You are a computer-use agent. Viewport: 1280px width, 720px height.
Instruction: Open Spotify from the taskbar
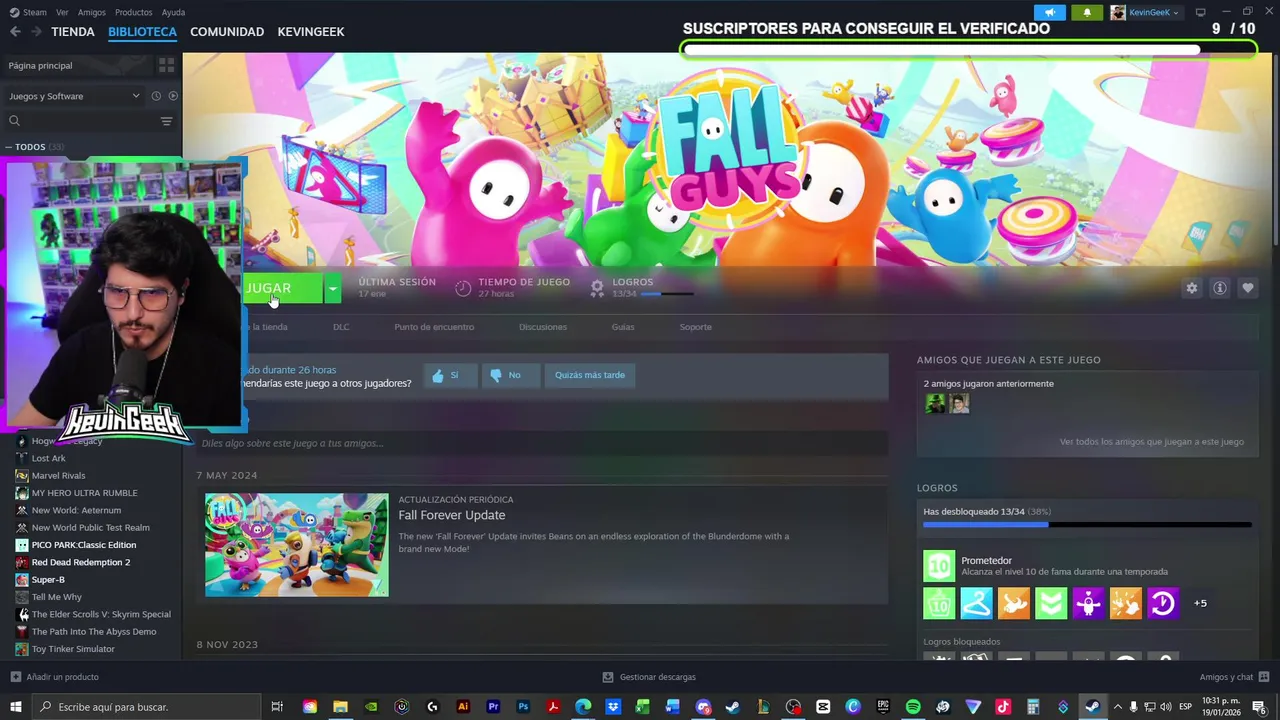click(x=913, y=707)
